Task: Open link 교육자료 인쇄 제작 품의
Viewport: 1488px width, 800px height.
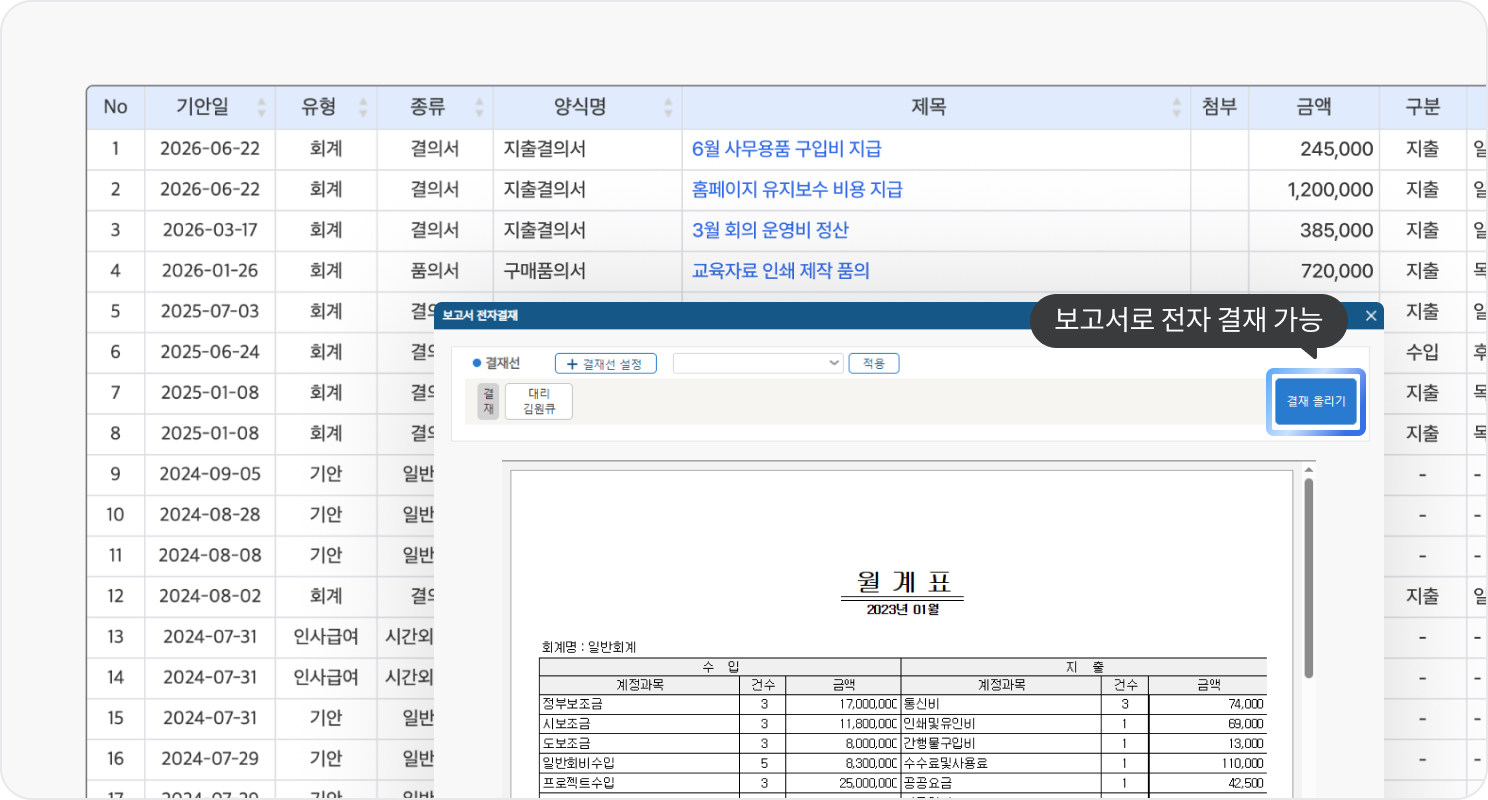Action: 781,270
